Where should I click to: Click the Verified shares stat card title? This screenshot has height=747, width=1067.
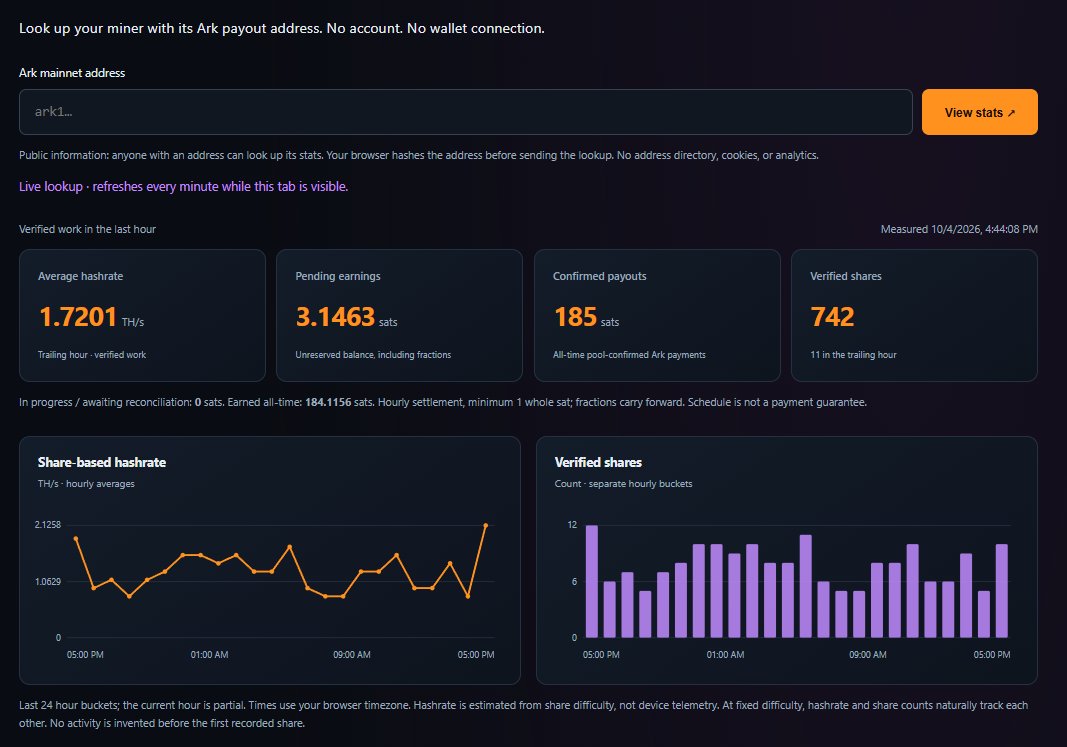[x=846, y=276]
